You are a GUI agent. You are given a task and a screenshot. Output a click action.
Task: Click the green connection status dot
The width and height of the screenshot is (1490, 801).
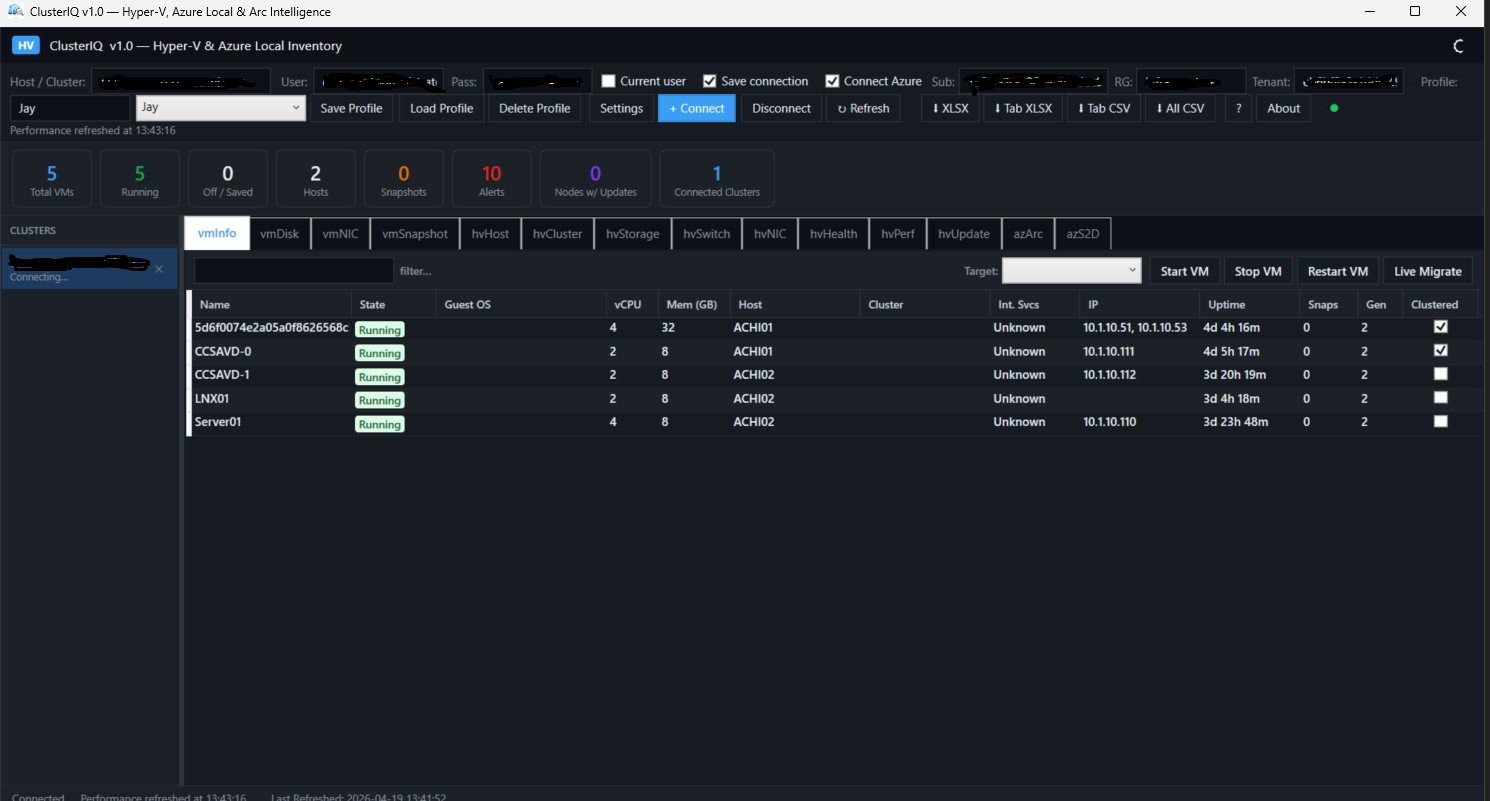pos(1333,108)
